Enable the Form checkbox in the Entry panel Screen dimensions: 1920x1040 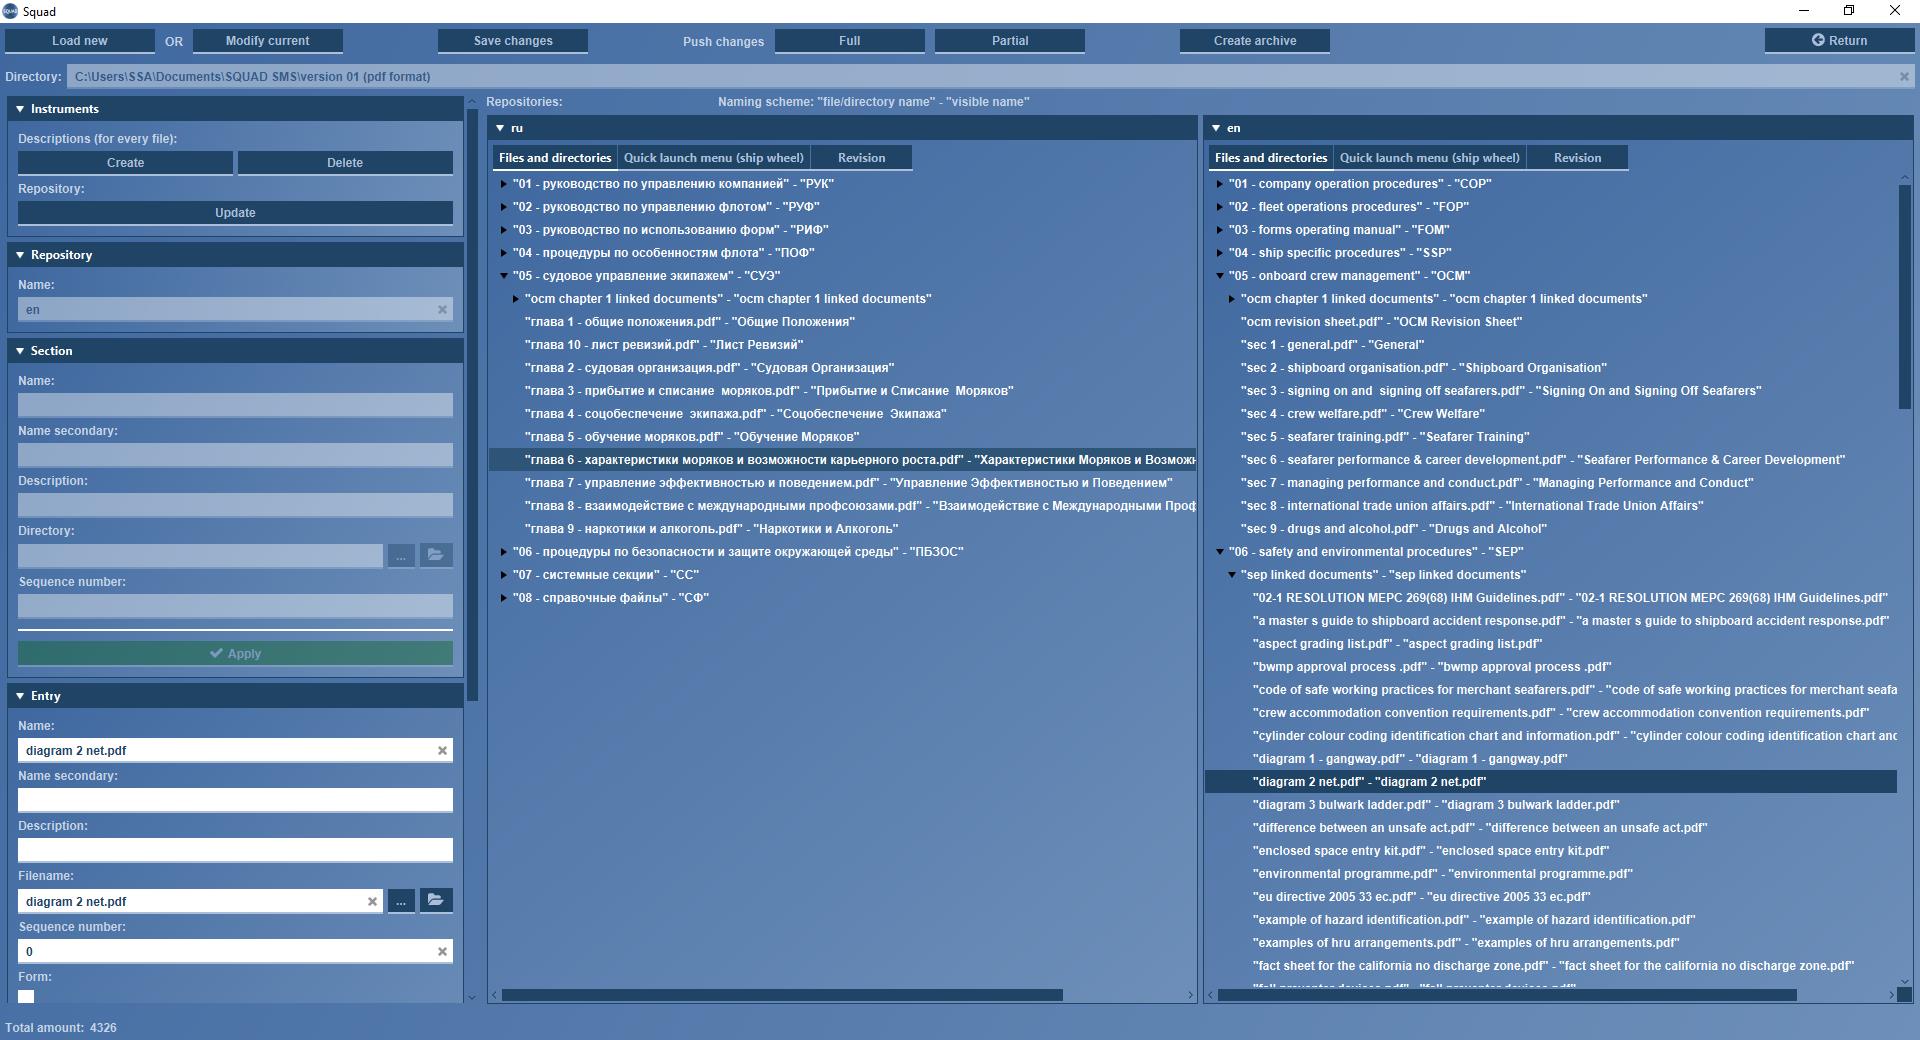coord(26,996)
